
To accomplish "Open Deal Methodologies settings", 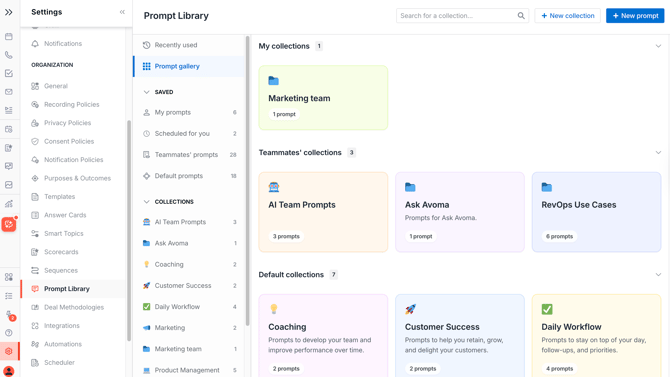I will [x=73, y=307].
